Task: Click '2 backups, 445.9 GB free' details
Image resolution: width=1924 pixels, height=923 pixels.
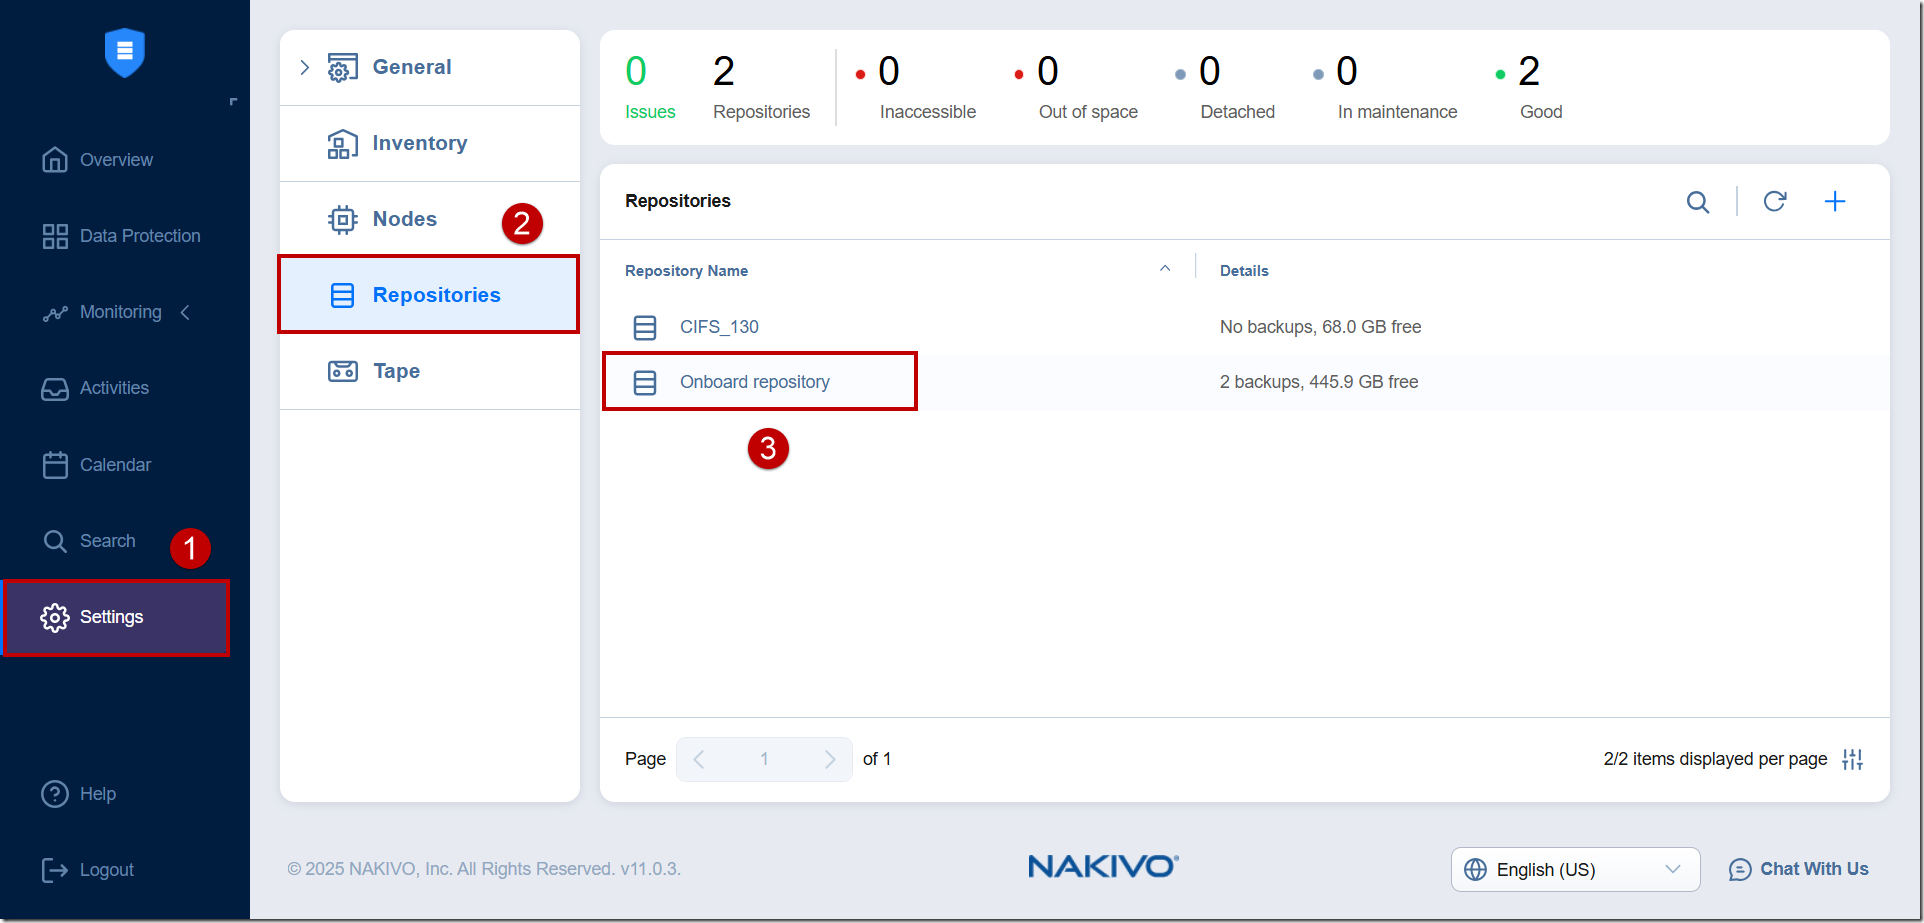Action: point(1319,382)
